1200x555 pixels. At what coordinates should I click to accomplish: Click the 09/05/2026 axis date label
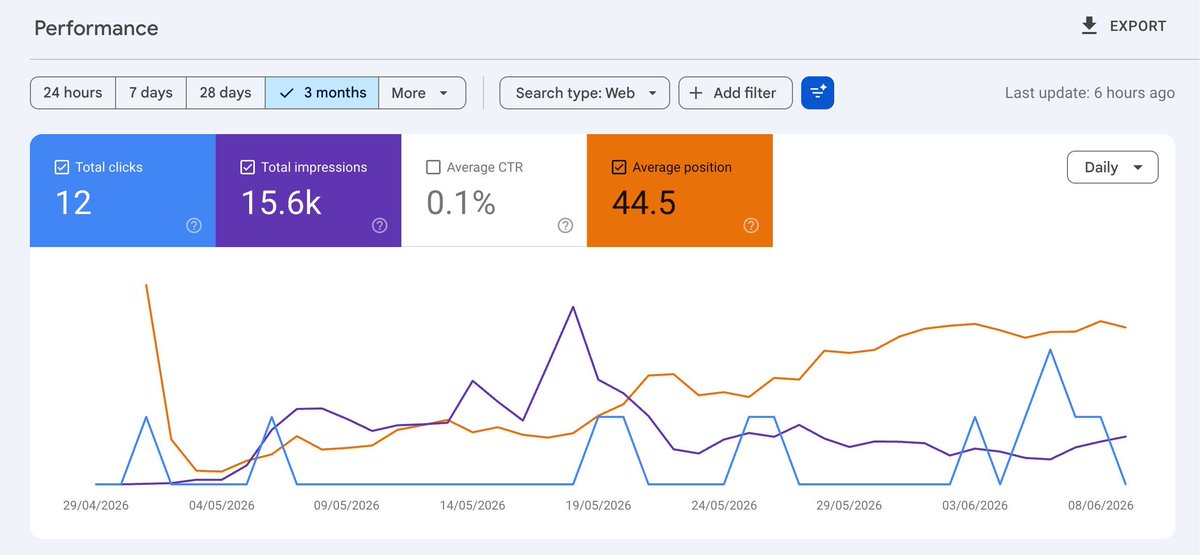click(x=347, y=506)
